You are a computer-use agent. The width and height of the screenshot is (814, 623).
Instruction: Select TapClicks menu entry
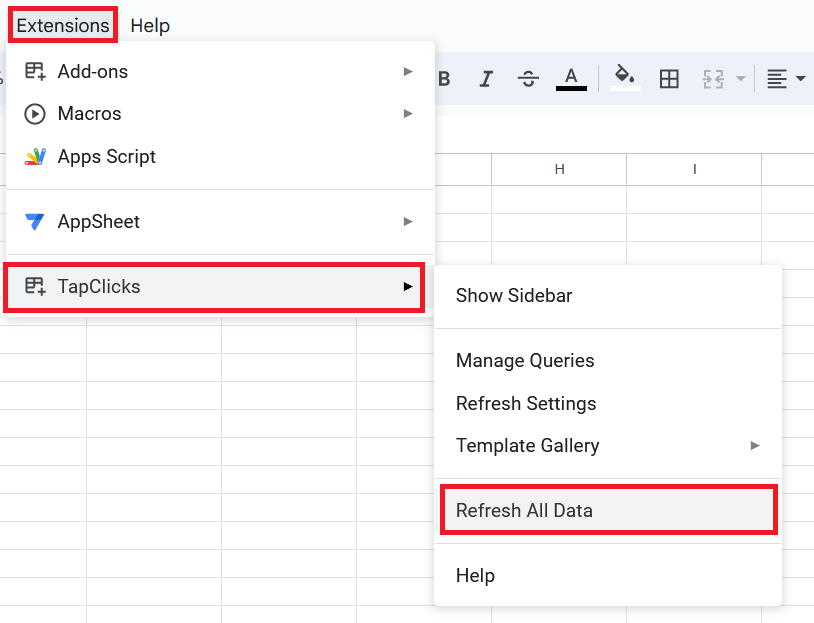click(214, 287)
